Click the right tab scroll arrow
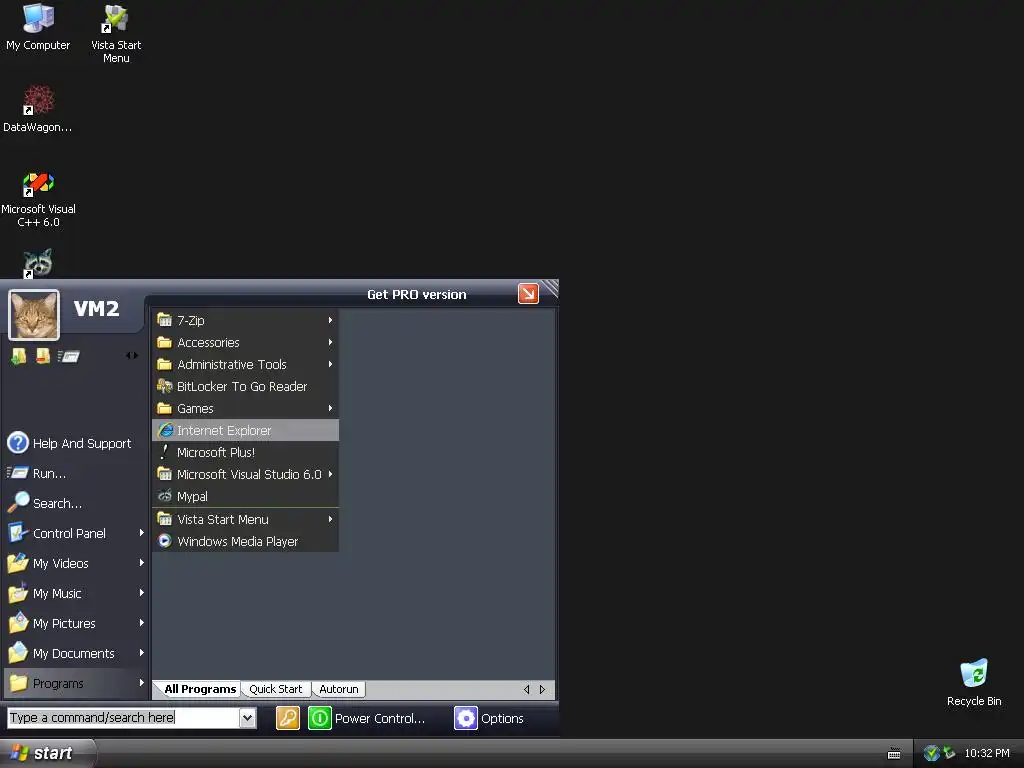The height and width of the screenshot is (768, 1024). [542, 690]
